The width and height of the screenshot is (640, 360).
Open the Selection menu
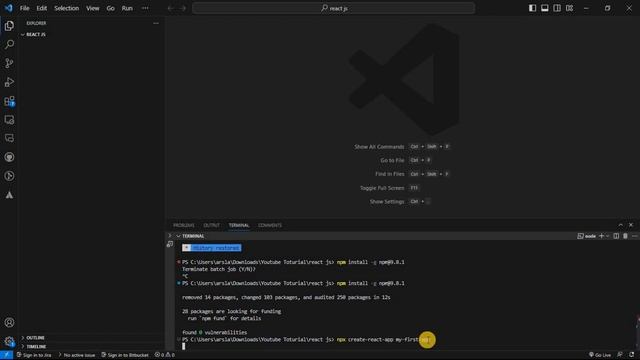(x=67, y=8)
